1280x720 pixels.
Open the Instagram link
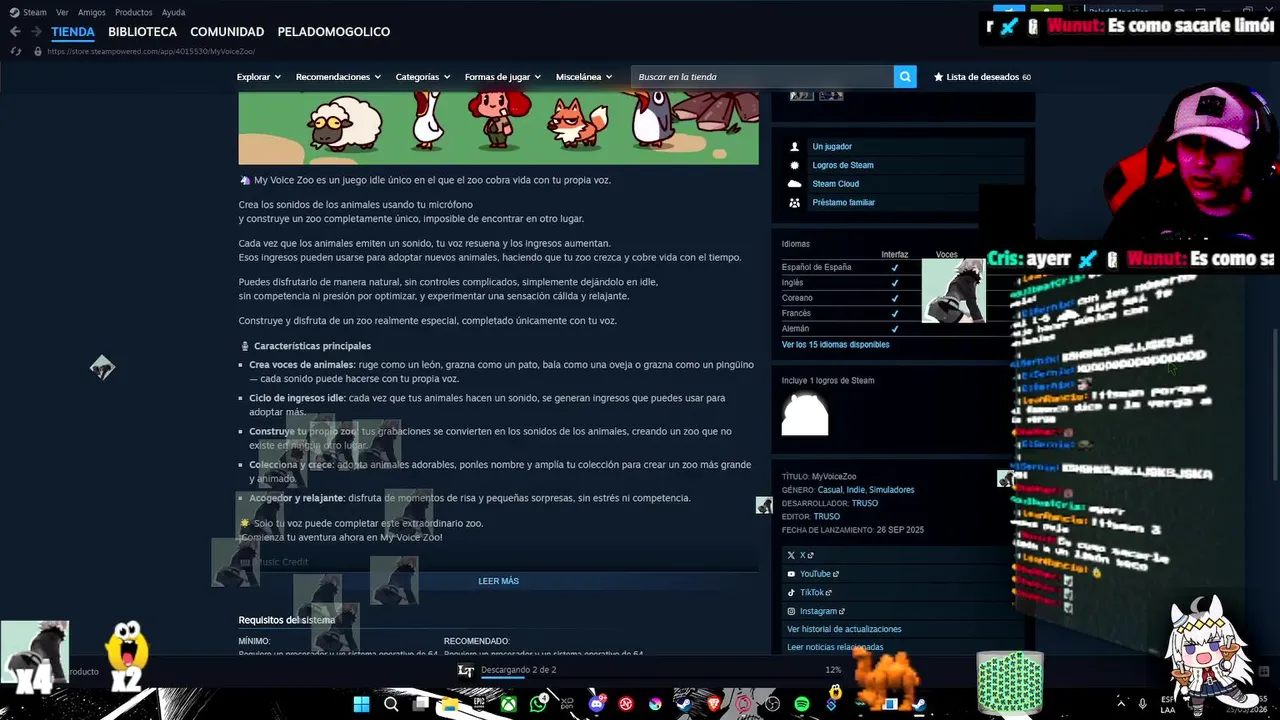coord(816,611)
